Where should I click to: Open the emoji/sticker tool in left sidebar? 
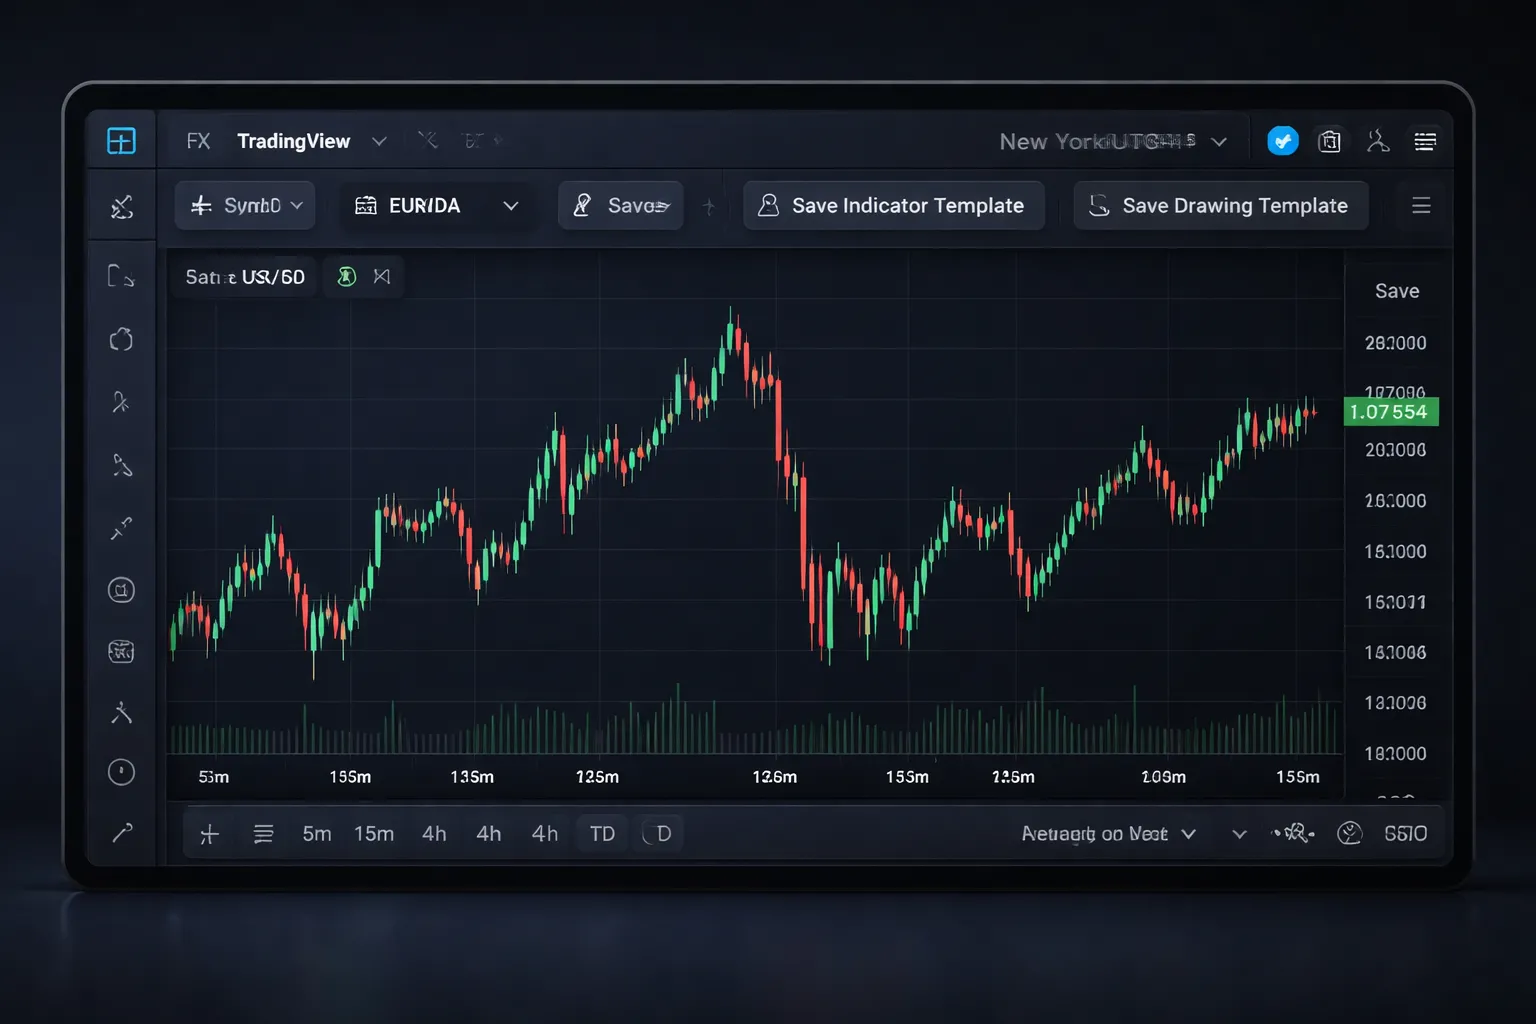(121, 651)
